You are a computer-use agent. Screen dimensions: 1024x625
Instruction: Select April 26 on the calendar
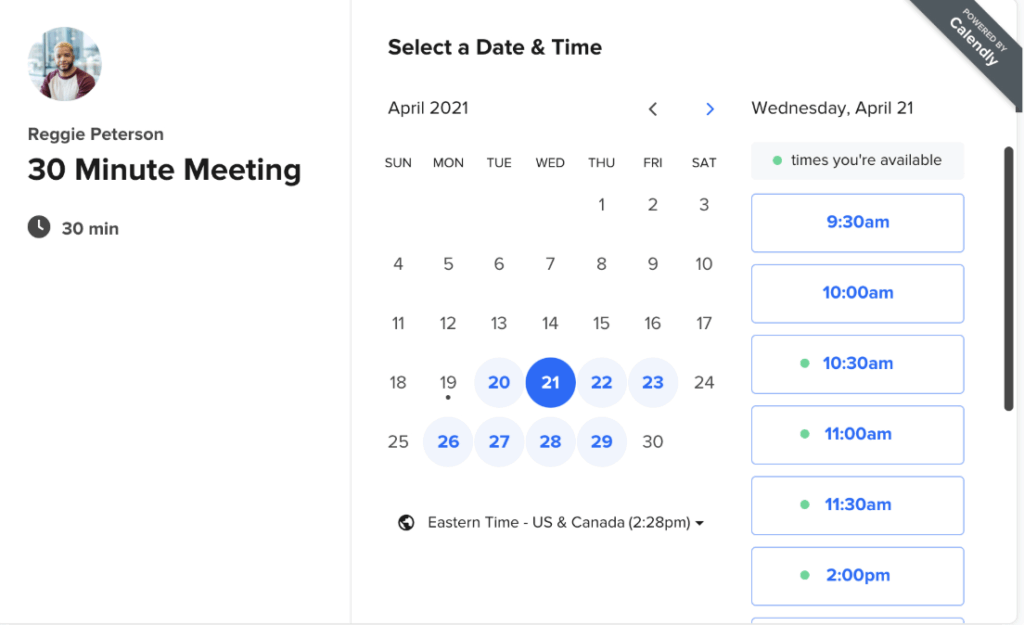coord(448,441)
